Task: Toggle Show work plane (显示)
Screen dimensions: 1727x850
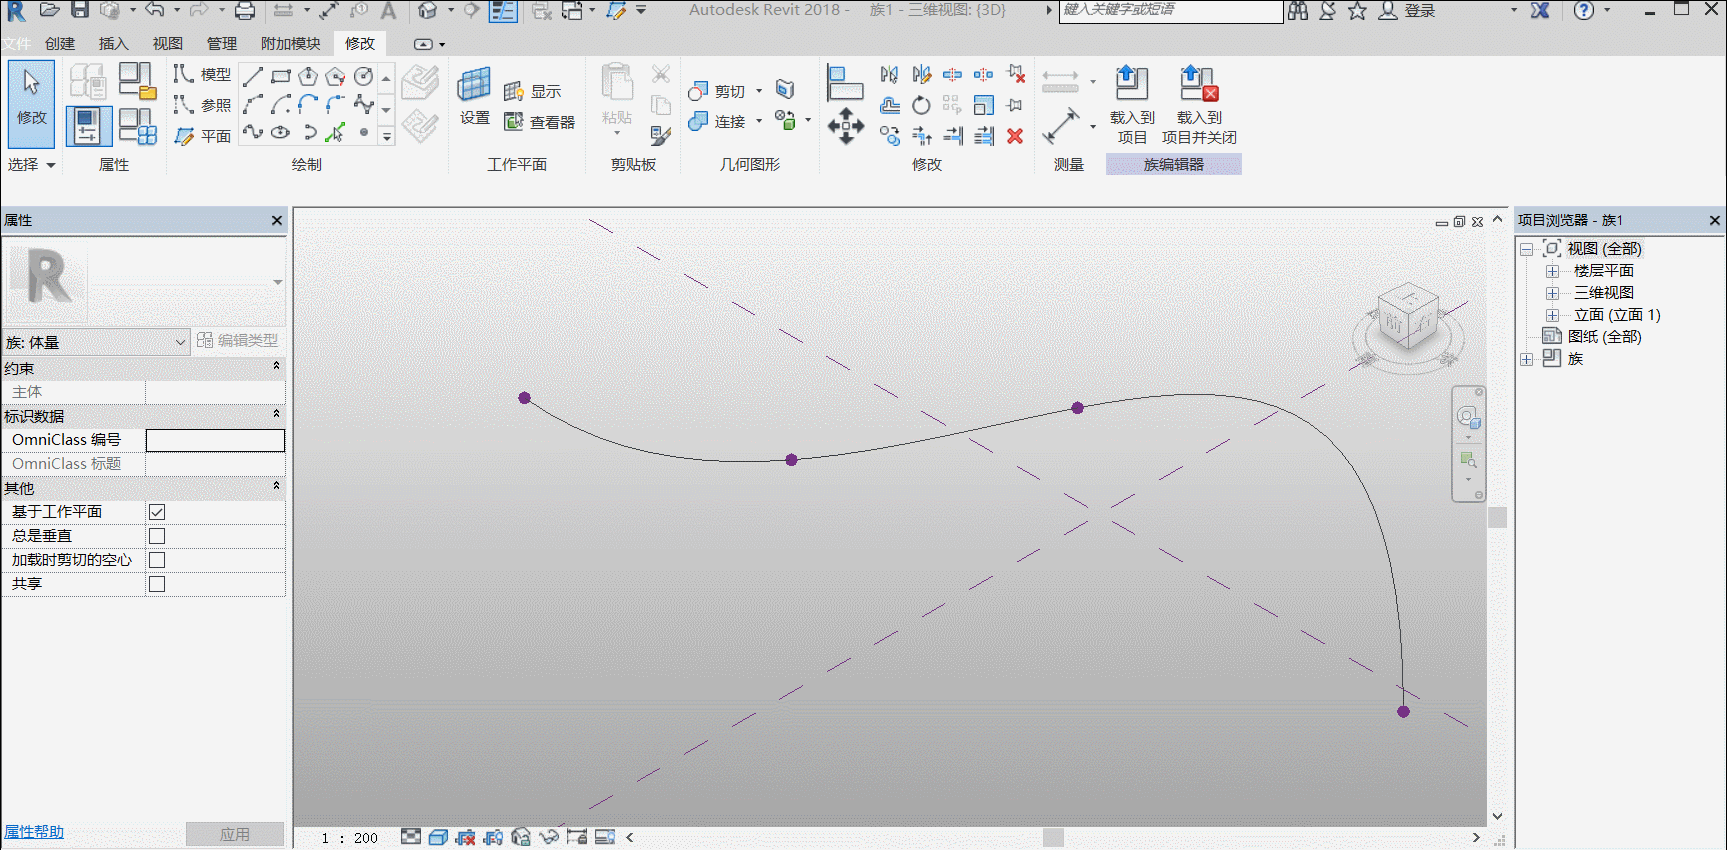Action: point(532,91)
